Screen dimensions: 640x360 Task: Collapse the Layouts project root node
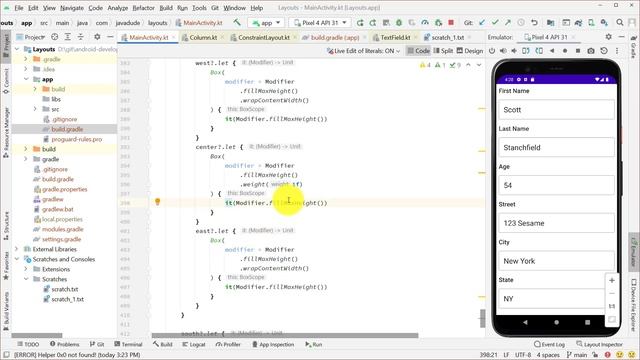click(x=17, y=49)
